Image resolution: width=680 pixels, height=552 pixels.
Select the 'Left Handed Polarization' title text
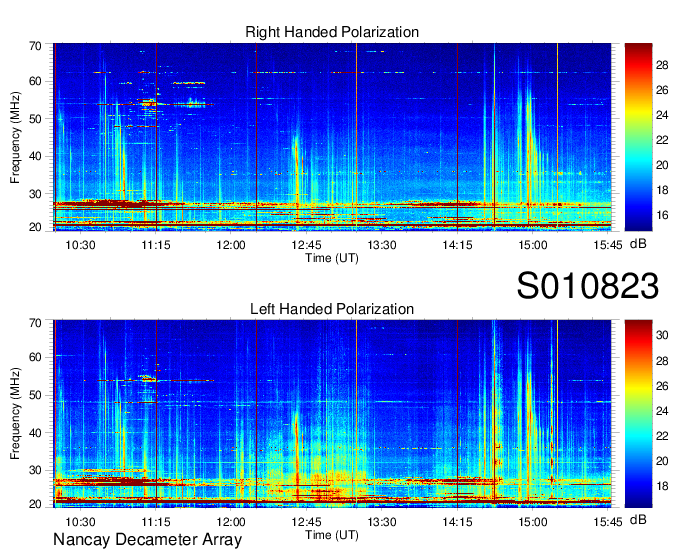[x=332, y=309]
